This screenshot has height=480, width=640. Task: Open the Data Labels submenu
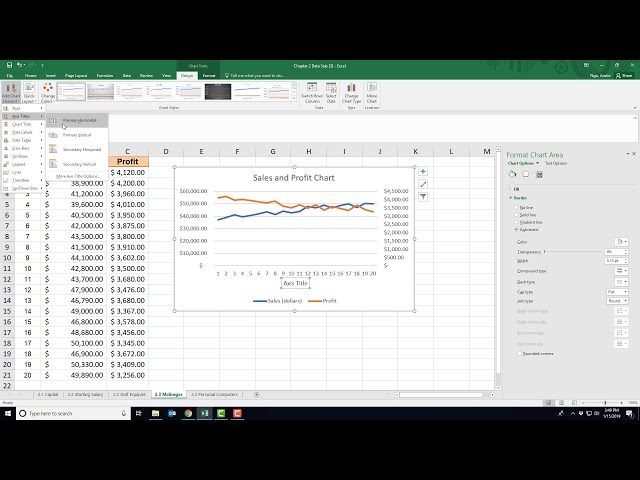point(23,132)
